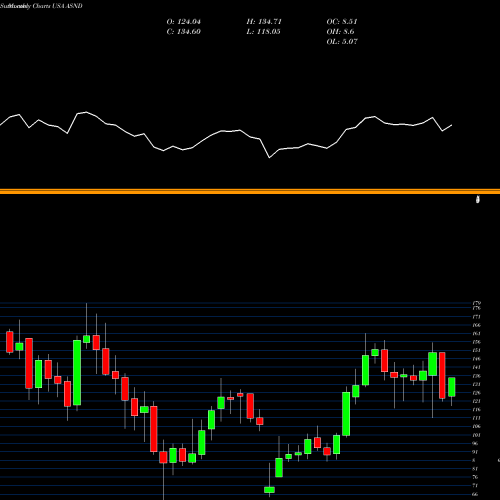The image size is (500, 500).
Task: Click price axis label 179
Action: click(x=477, y=303)
